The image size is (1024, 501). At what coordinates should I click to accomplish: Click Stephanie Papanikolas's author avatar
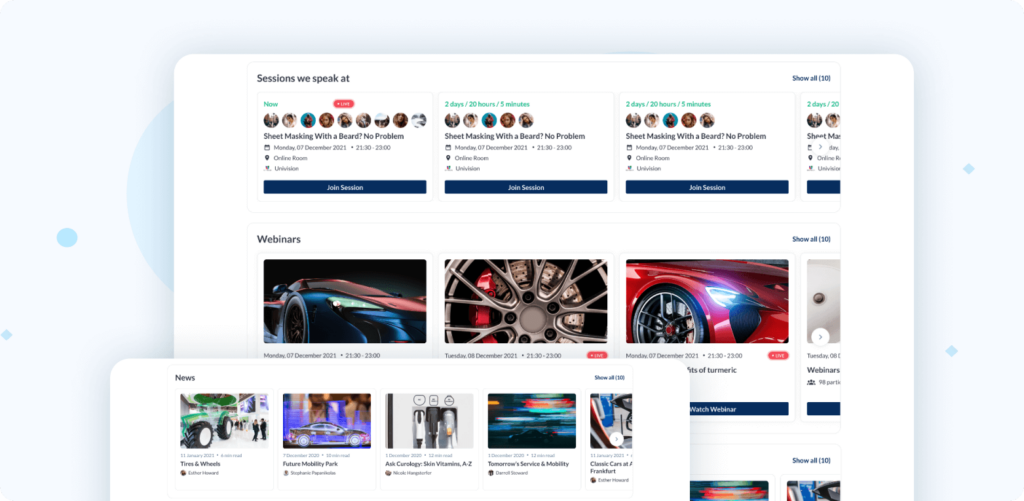pos(286,473)
